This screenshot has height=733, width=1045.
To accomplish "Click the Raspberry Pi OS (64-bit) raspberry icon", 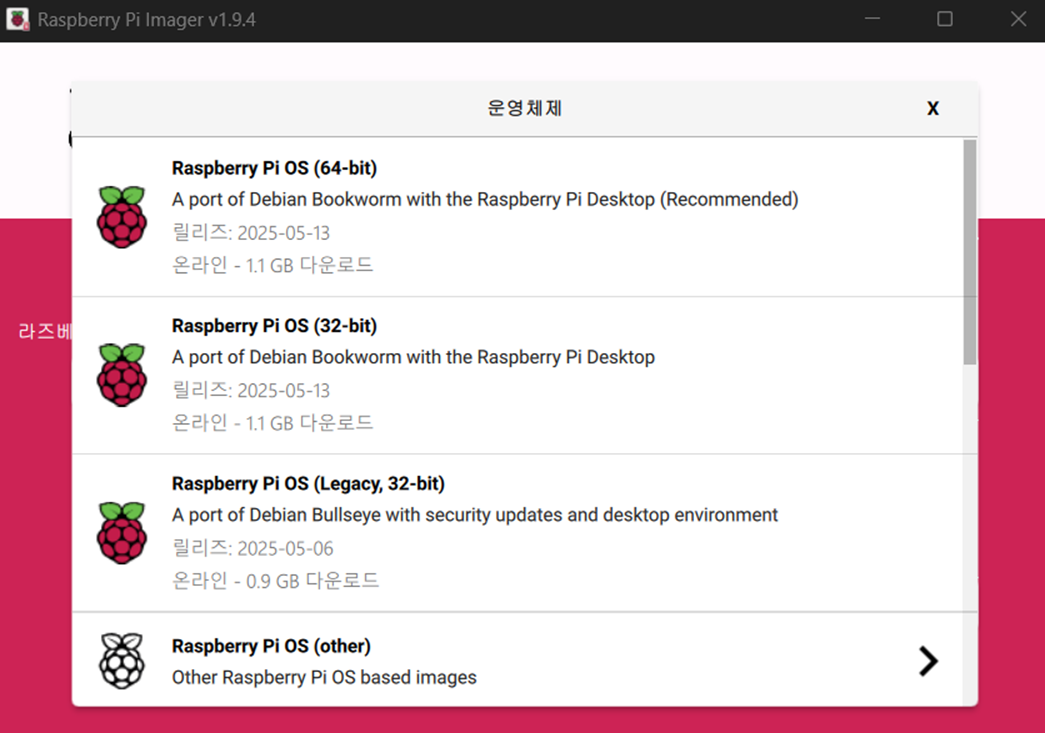I will click(122, 217).
